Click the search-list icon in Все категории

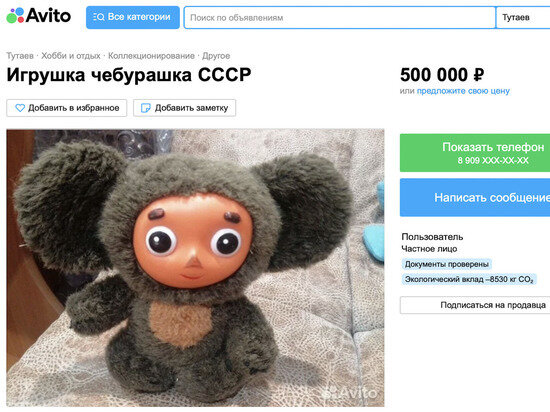pos(99,17)
